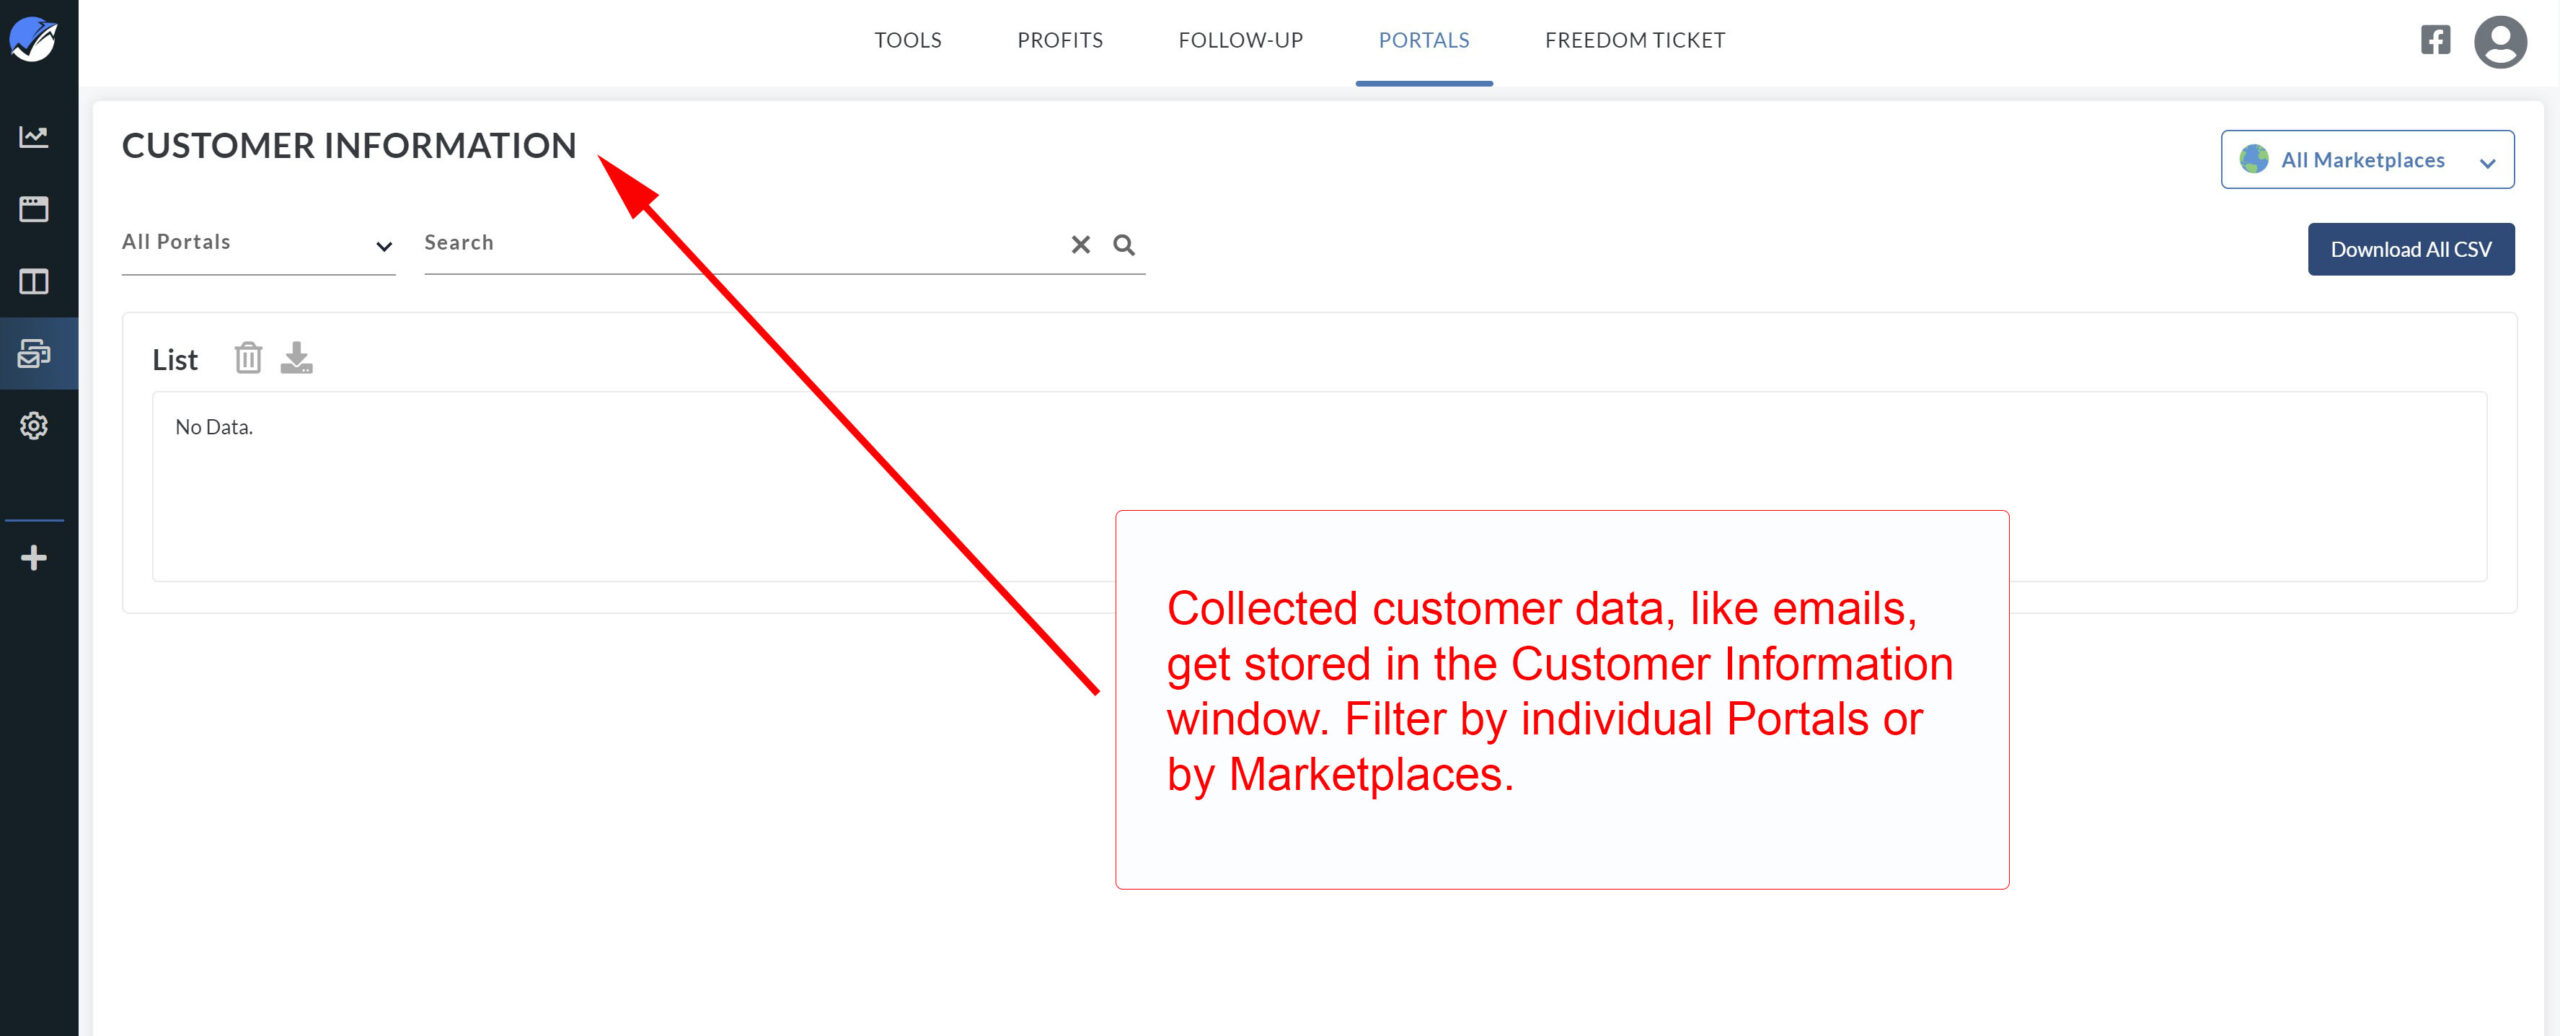
Task: Open the Facebook icon at top right
Action: [2435, 40]
